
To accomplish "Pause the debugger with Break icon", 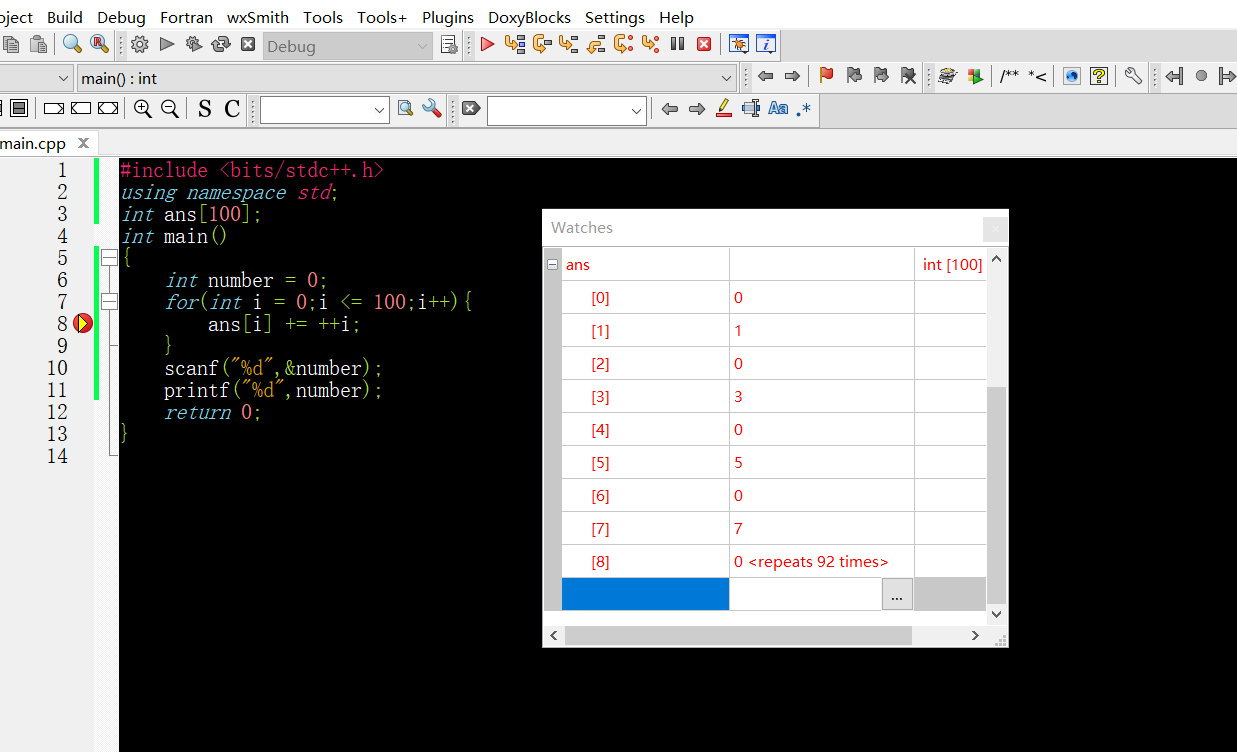I will coord(677,44).
